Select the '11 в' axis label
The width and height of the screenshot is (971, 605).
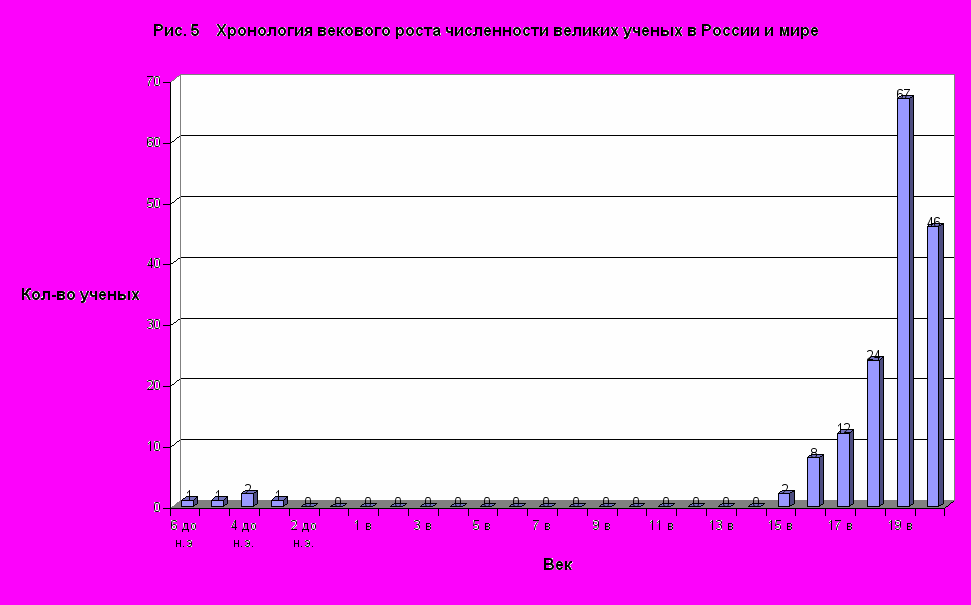pyautogui.click(x=661, y=525)
